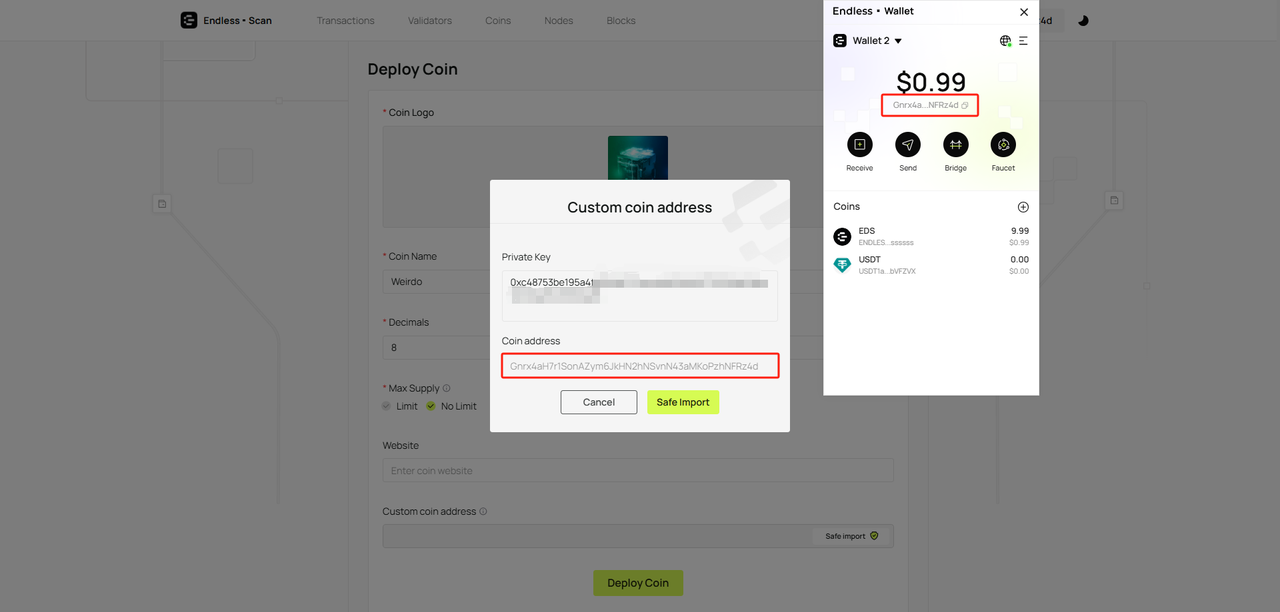Viewport: 1280px width, 612px height.
Task: Open the USDT coin entry
Action: tap(930, 265)
